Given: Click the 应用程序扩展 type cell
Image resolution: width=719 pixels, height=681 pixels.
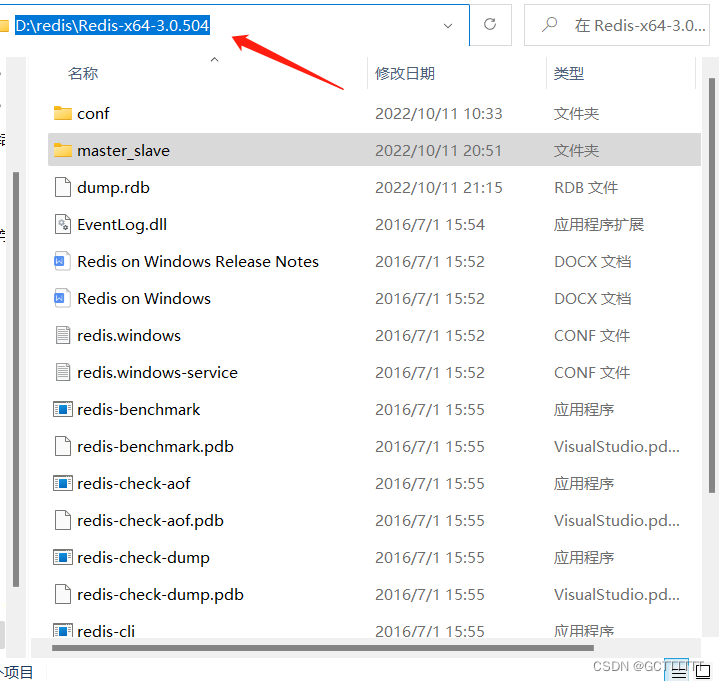Looking at the screenshot, I should pyautogui.click(x=599, y=225).
